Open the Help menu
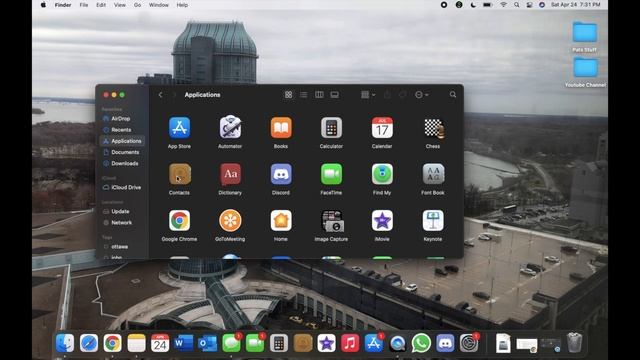 [x=182, y=5]
